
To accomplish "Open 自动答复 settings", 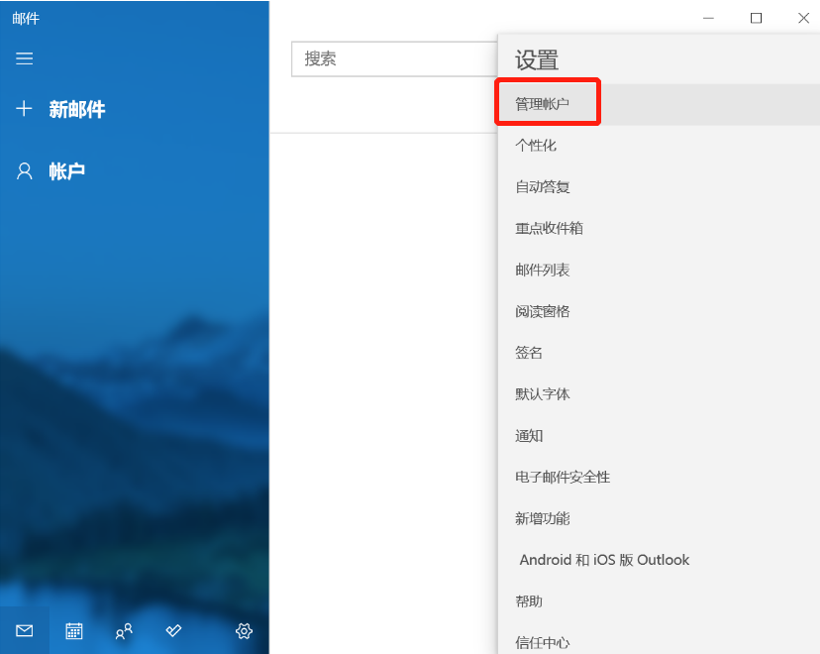I will pos(659,187).
